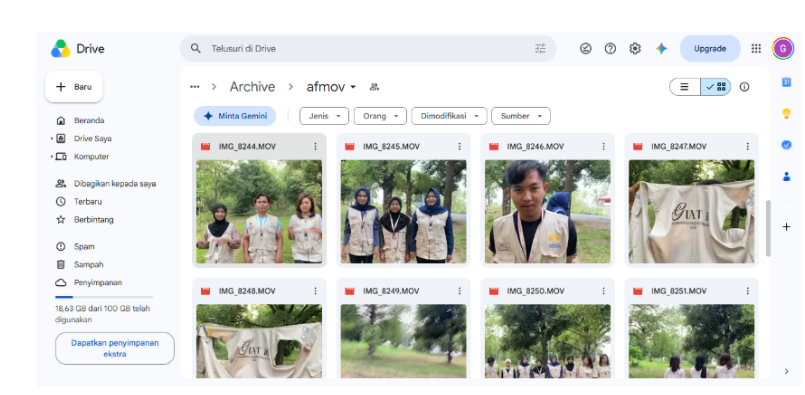Open shared folder people icon beside afmov
805x395 pixels.
pyautogui.click(x=374, y=87)
